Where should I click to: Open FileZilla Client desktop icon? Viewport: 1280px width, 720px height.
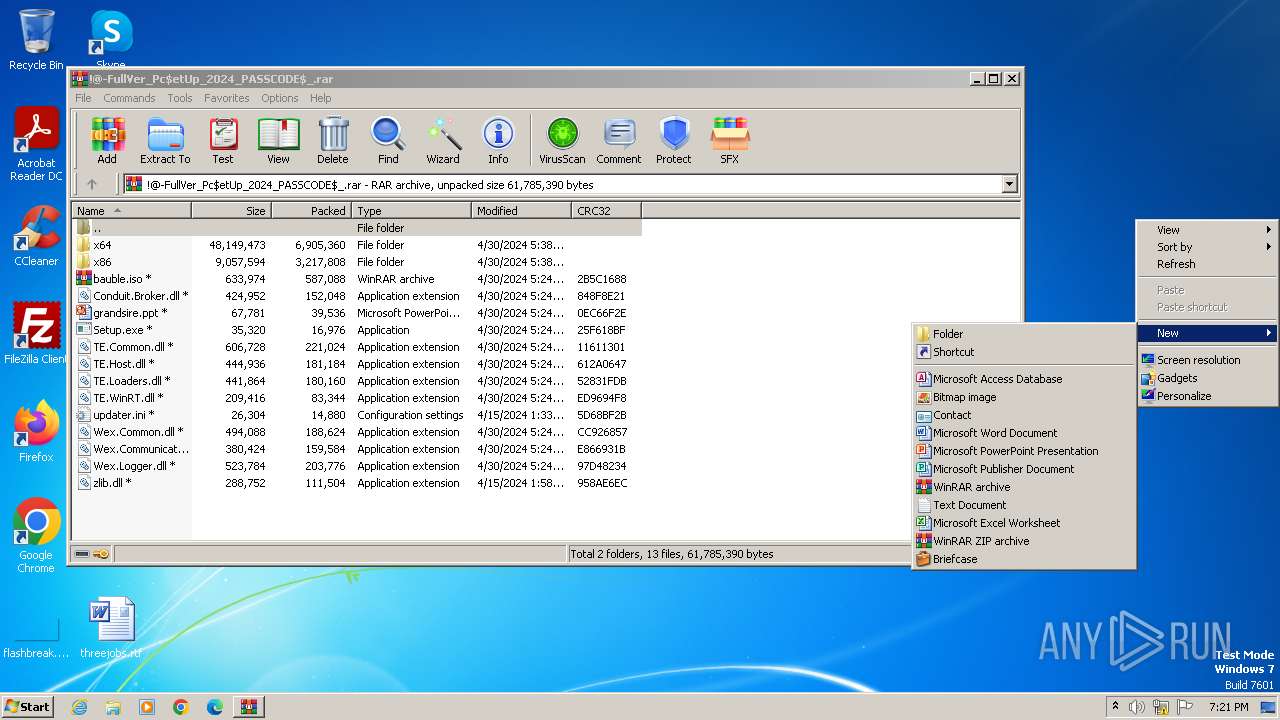click(x=36, y=333)
